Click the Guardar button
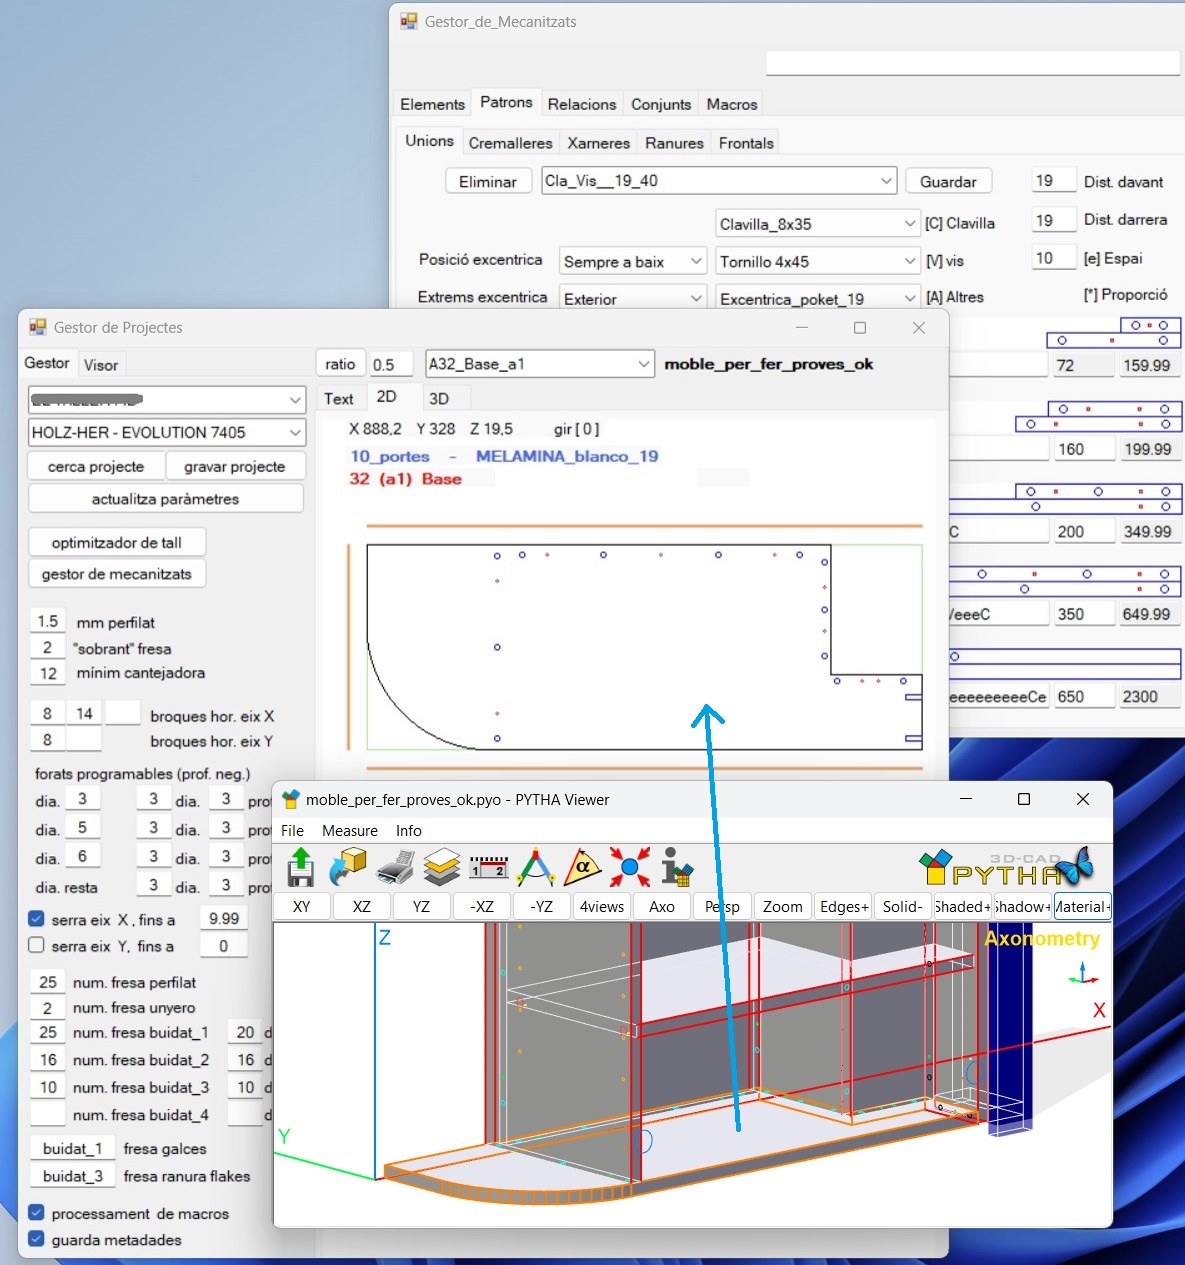The width and height of the screenshot is (1185, 1265). click(x=948, y=182)
